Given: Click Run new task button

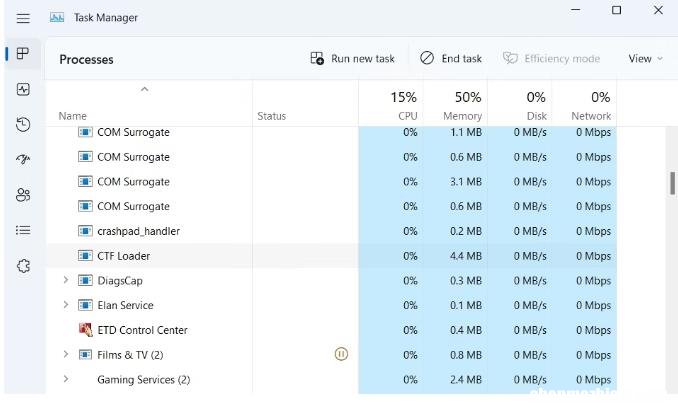Looking at the screenshot, I should (x=352, y=58).
